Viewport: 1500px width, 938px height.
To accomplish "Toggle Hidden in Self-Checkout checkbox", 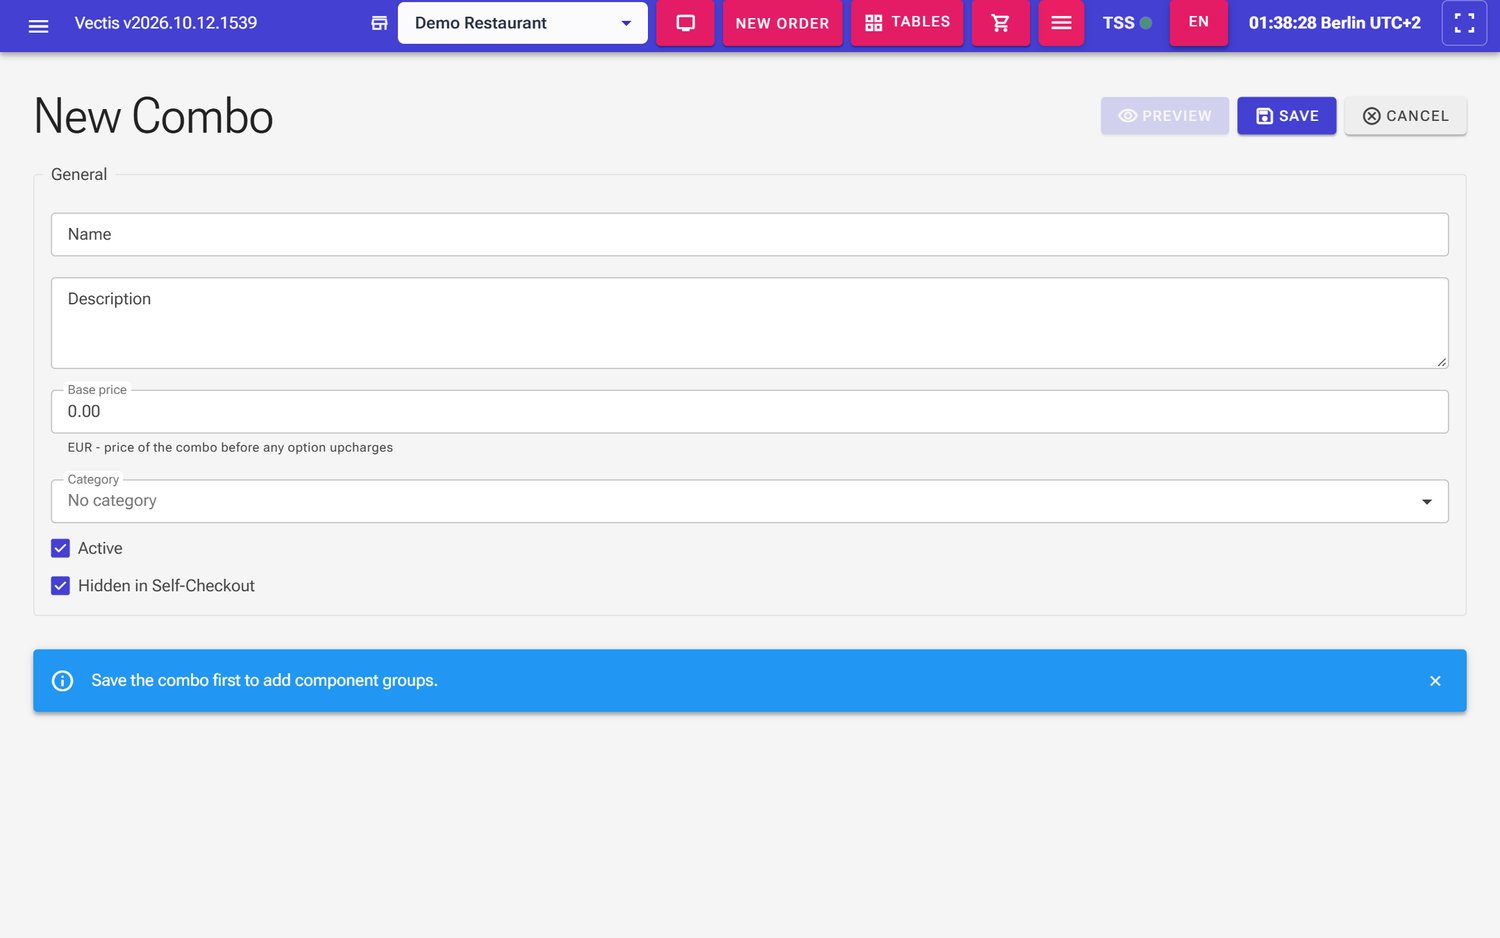I will click(61, 586).
